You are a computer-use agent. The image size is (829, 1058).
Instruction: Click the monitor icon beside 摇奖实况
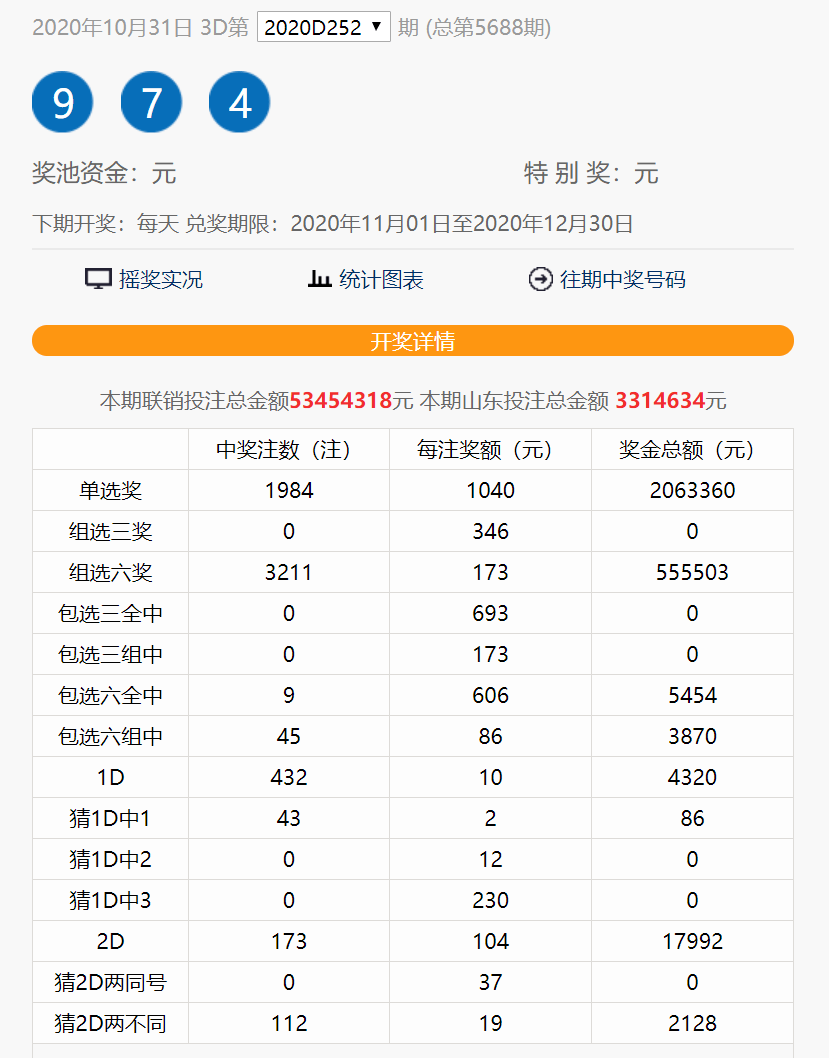(97, 279)
